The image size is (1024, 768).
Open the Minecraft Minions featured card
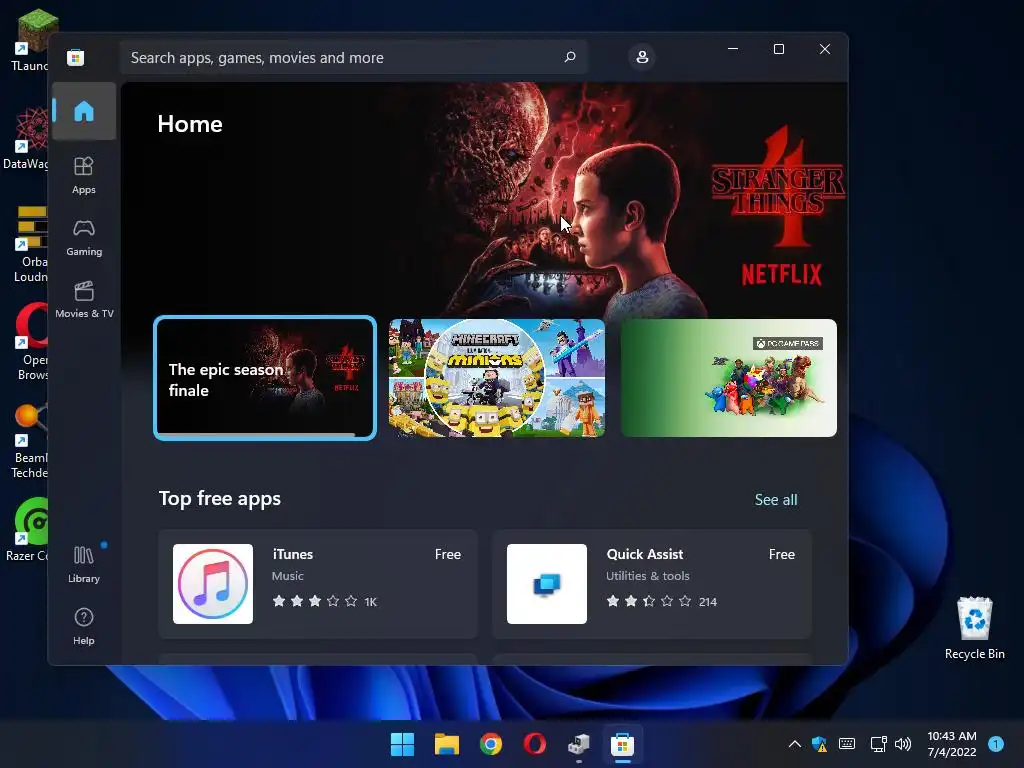[x=496, y=378]
